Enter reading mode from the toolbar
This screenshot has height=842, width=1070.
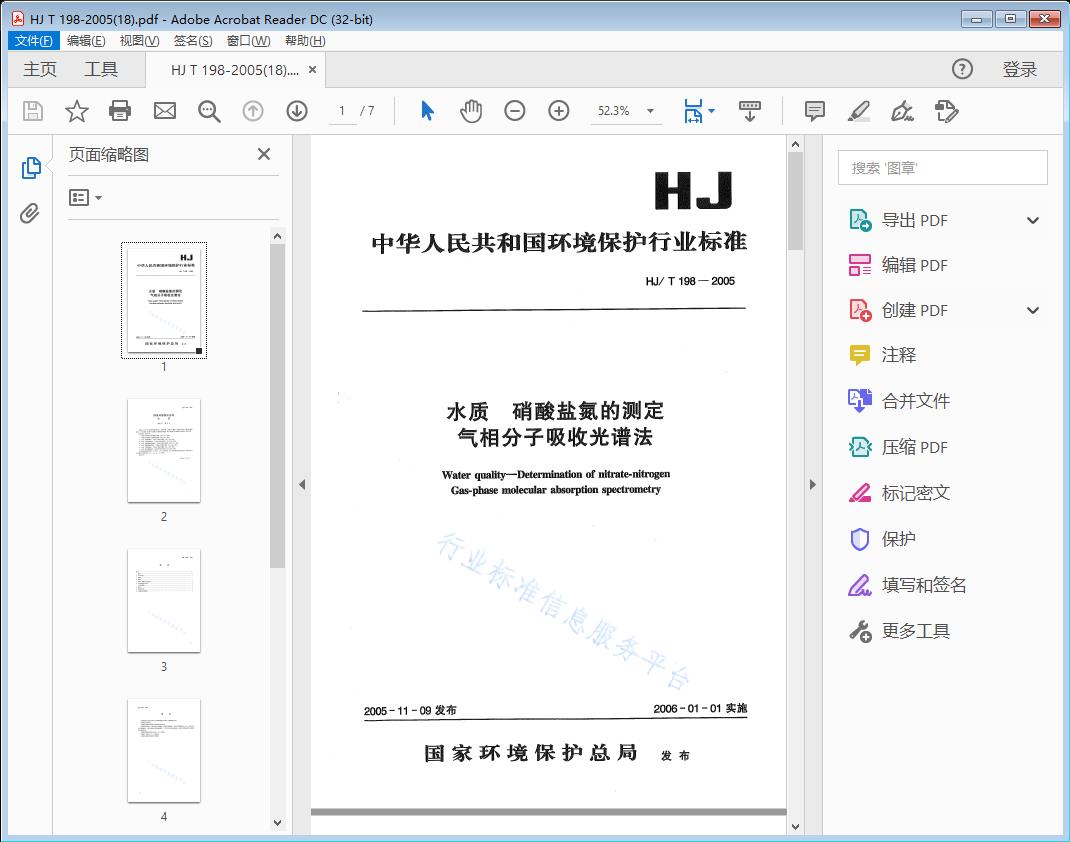click(750, 111)
